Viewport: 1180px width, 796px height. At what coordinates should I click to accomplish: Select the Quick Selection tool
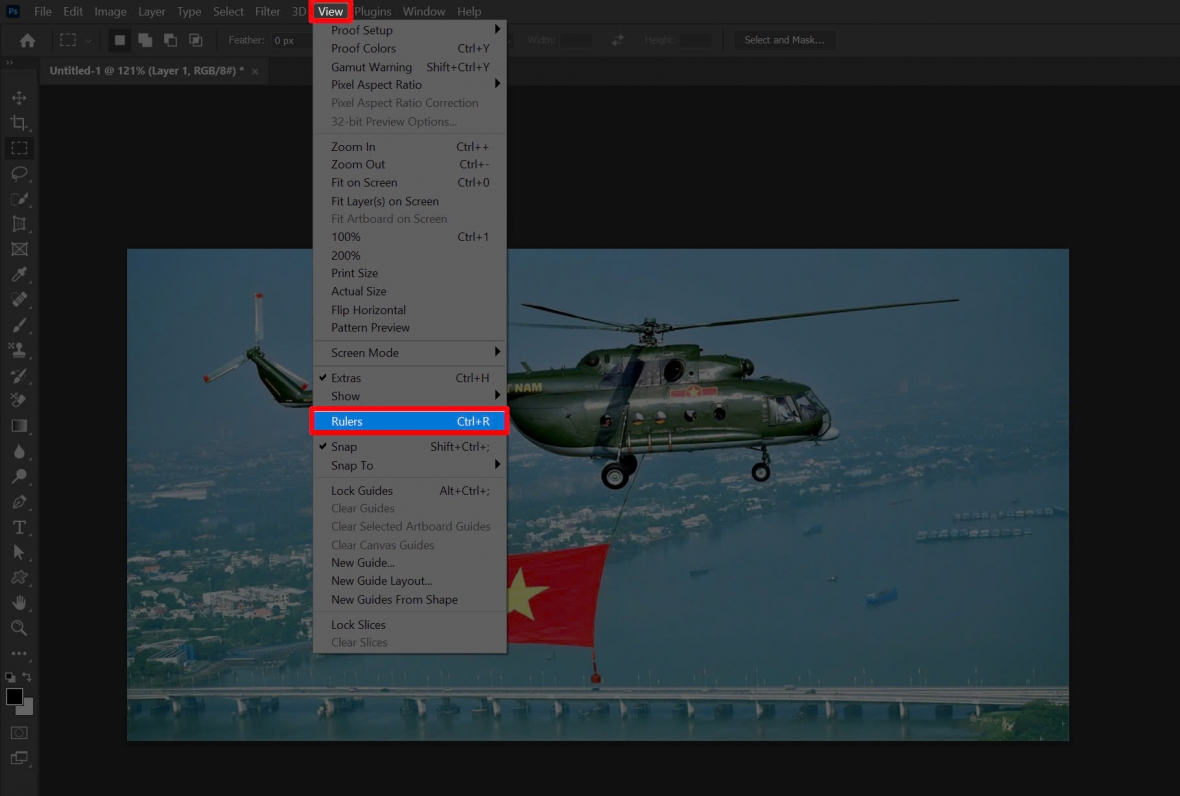coord(19,199)
